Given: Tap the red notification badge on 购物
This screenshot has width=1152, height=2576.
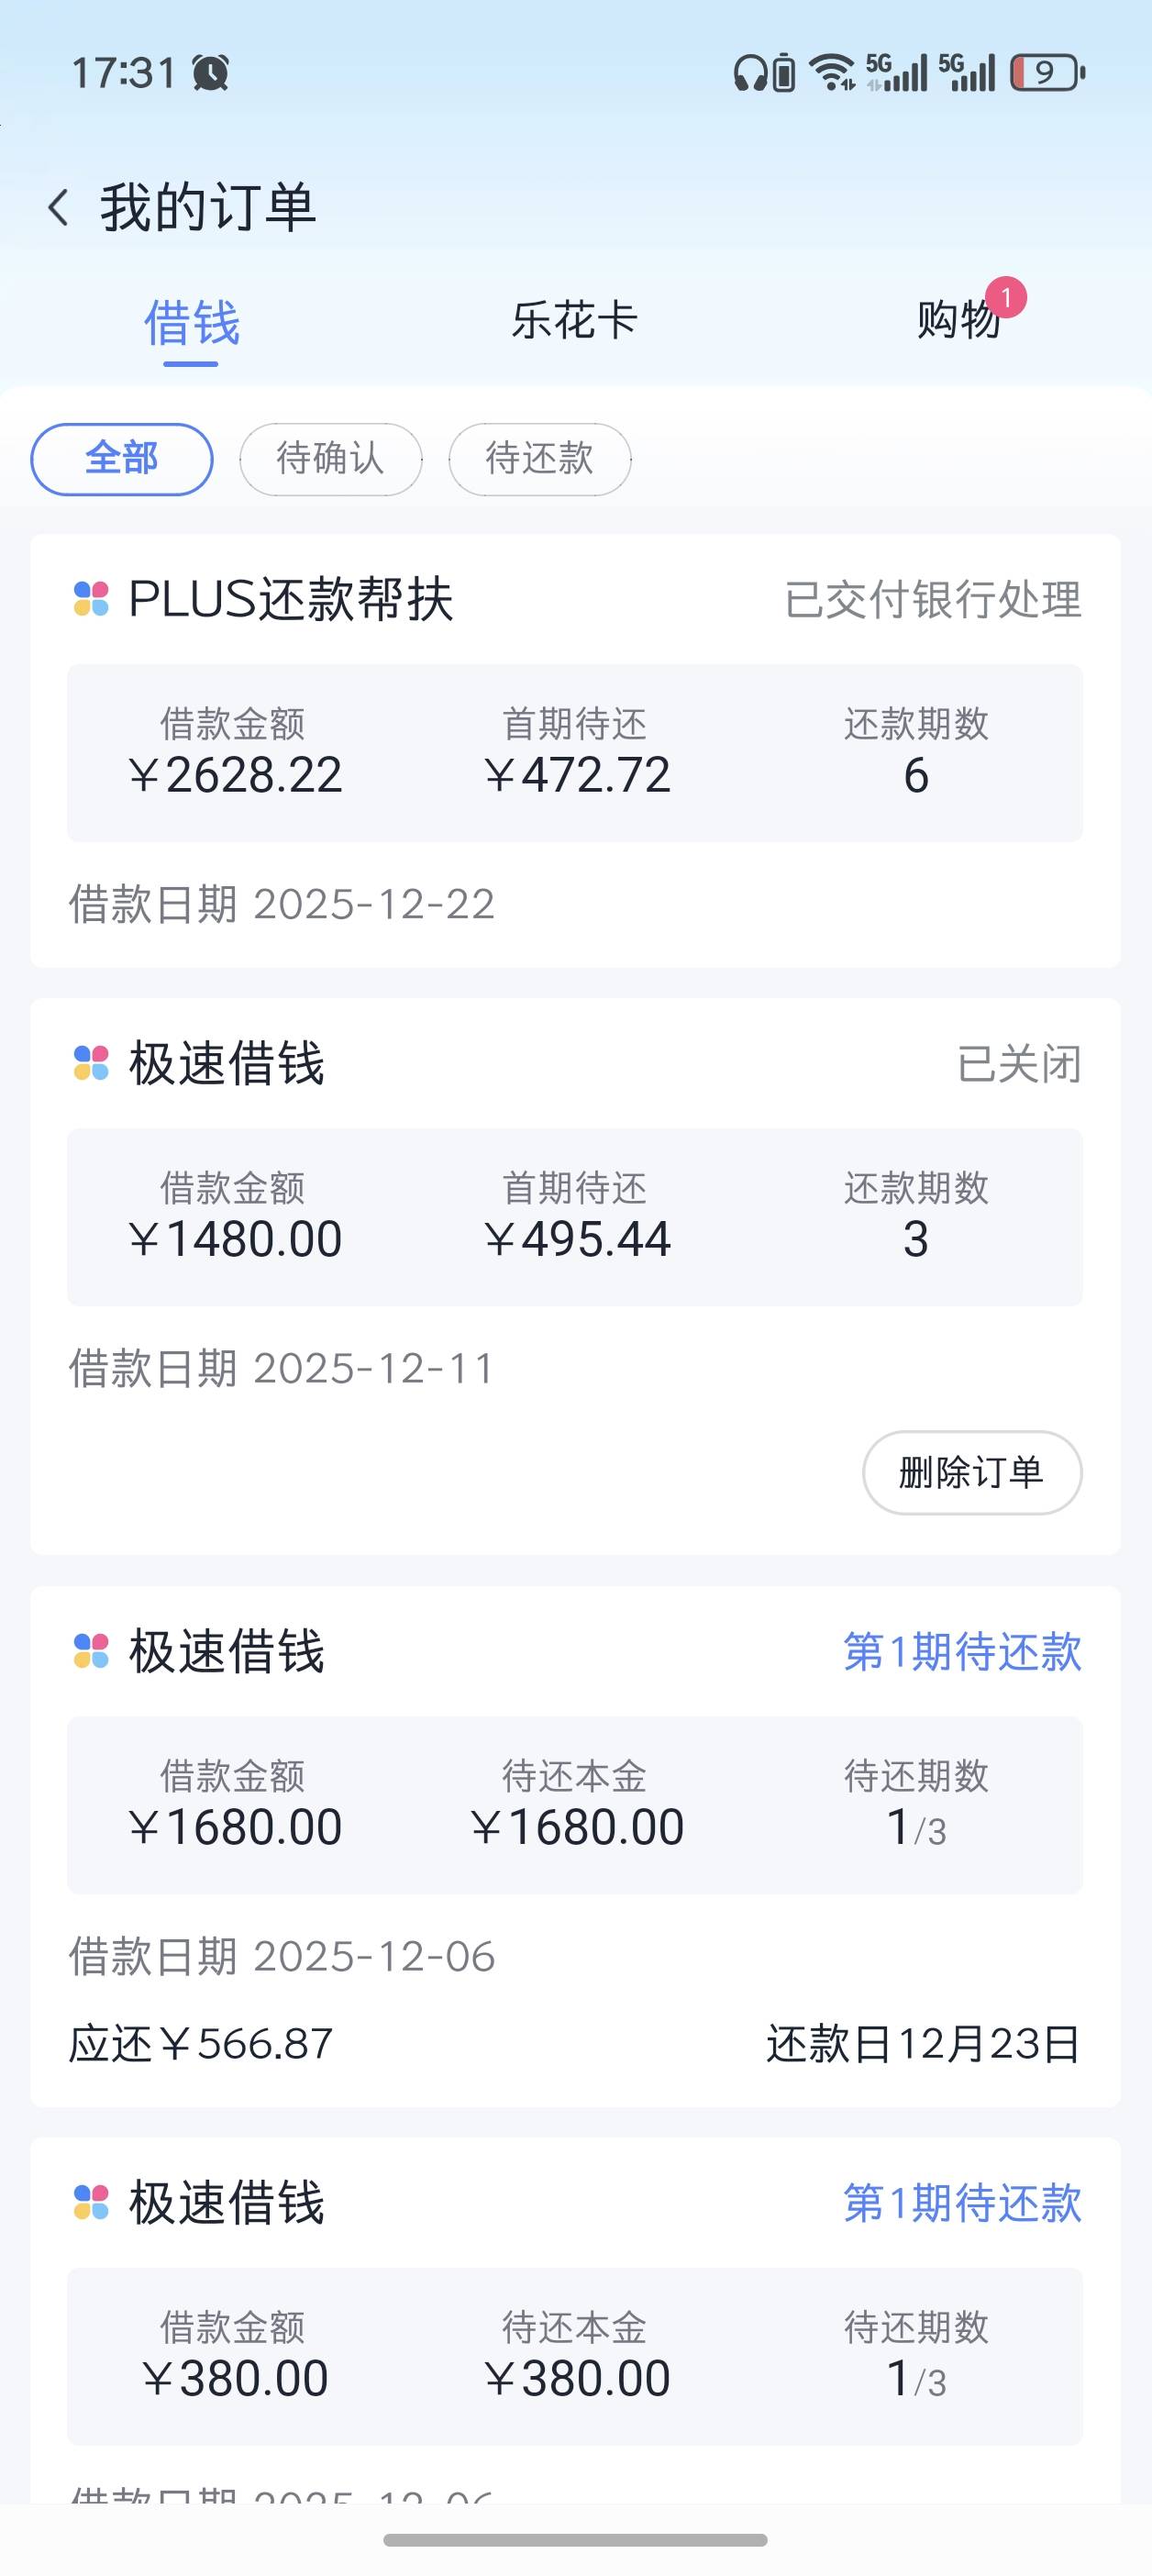Looking at the screenshot, I should click(x=1006, y=297).
